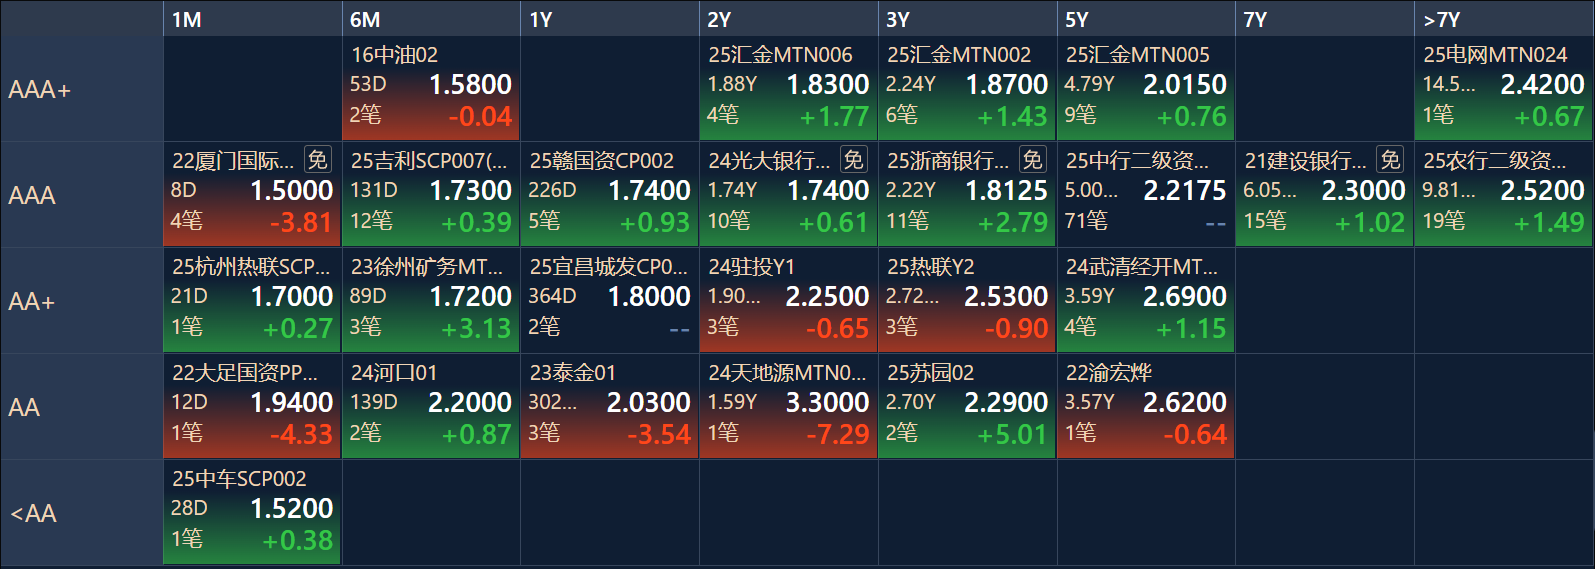Open bond 25汇金MTN006 cell
This screenshot has width=1595, height=569.
click(788, 89)
